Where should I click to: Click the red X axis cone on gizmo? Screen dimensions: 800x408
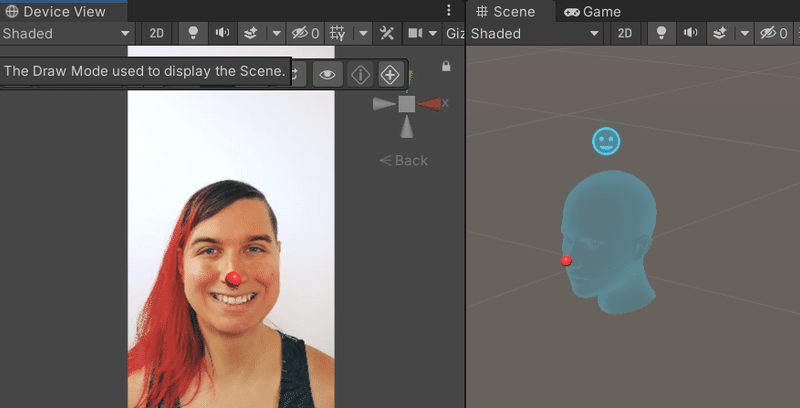click(x=429, y=104)
